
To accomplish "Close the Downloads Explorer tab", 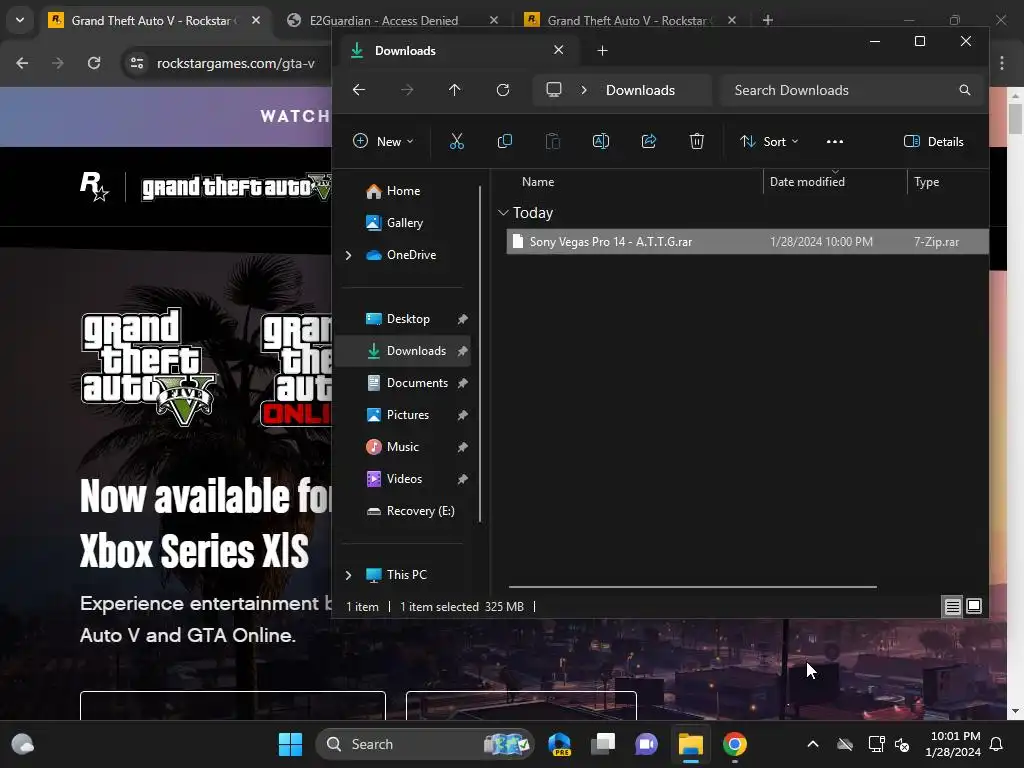I will point(558,50).
